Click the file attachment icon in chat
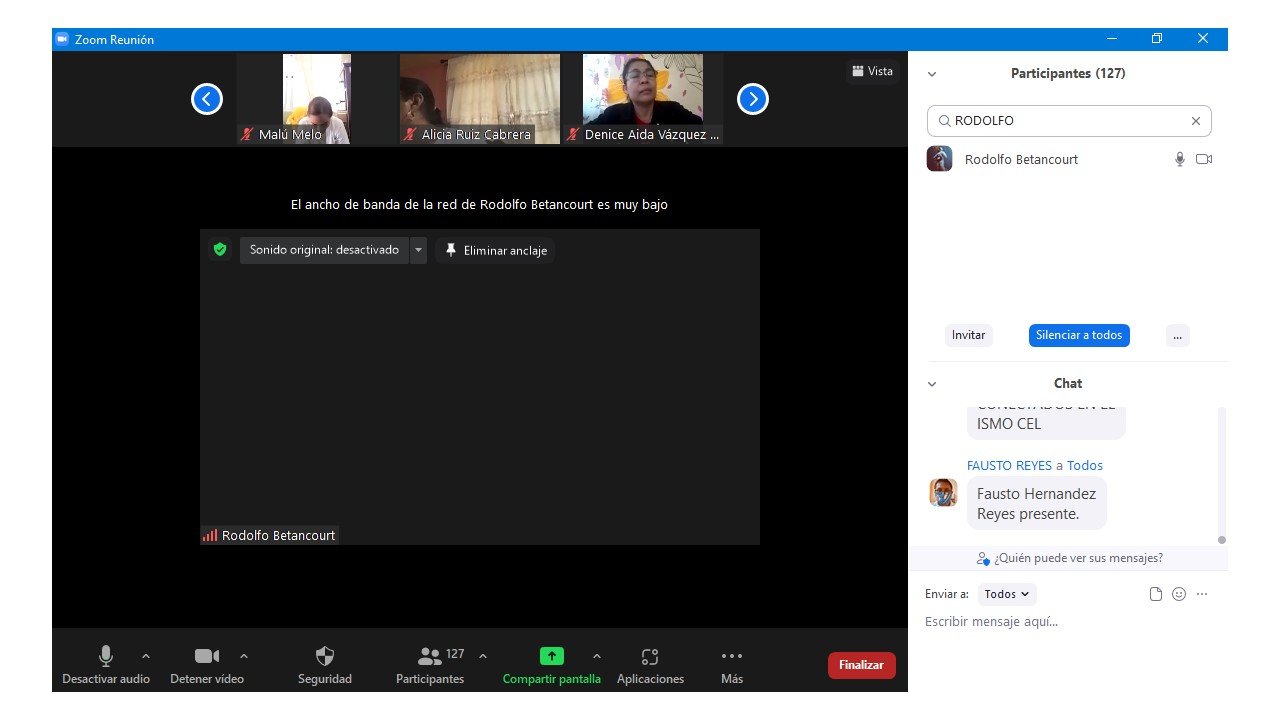This screenshot has width=1280, height=720. click(1156, 594)
